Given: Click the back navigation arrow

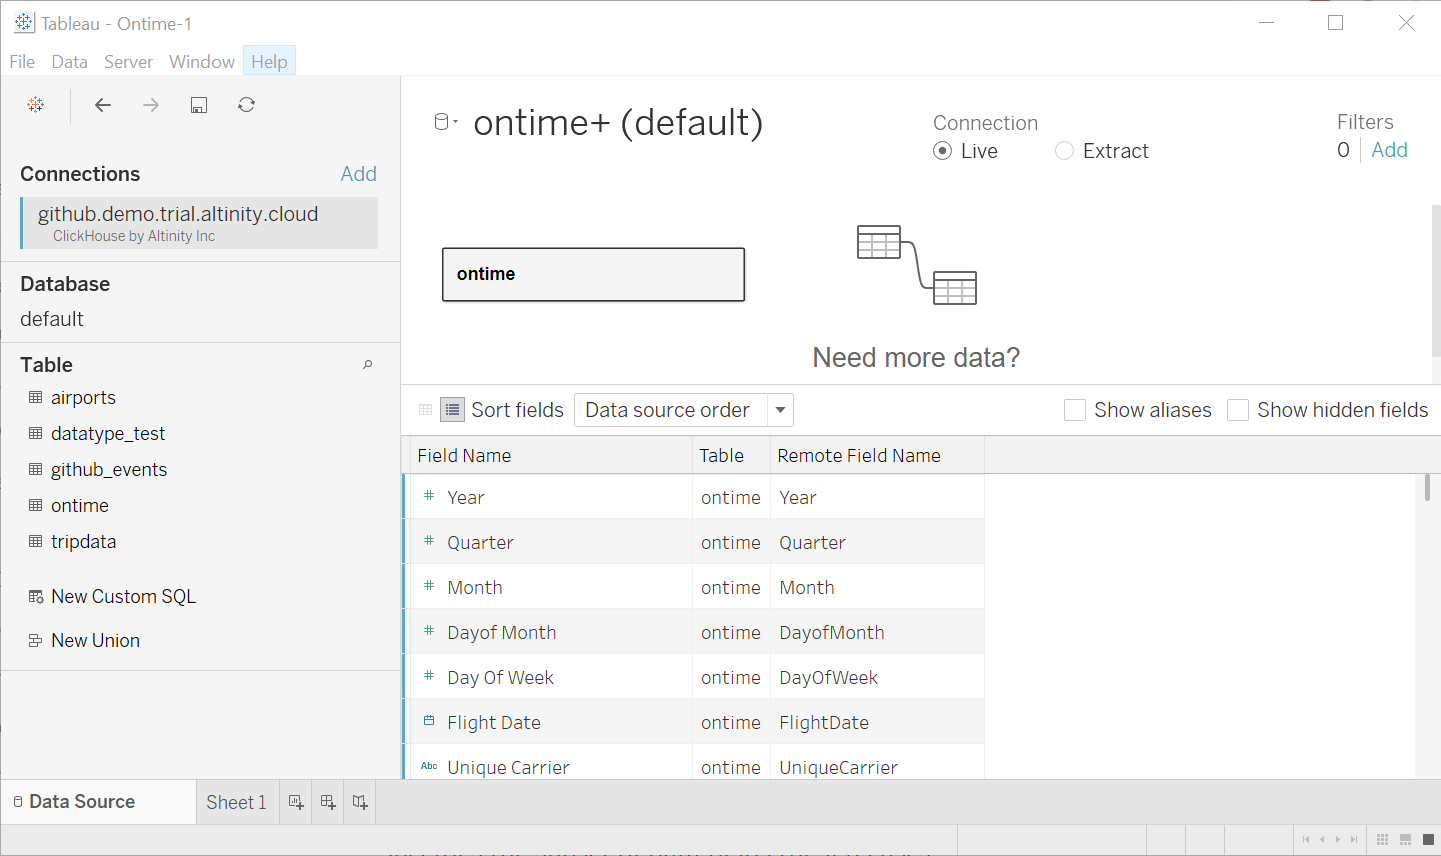Looking at the screenshot, I should (102, 104).
